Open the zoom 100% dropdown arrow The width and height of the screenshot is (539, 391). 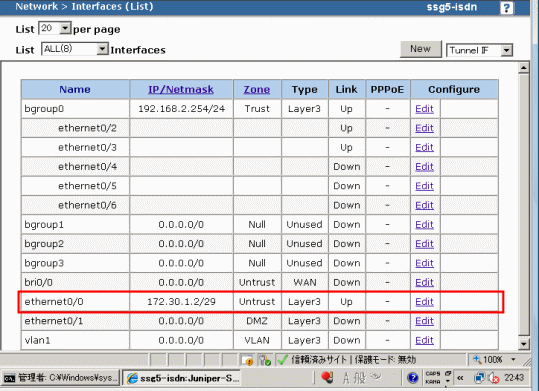coord(513,360)
